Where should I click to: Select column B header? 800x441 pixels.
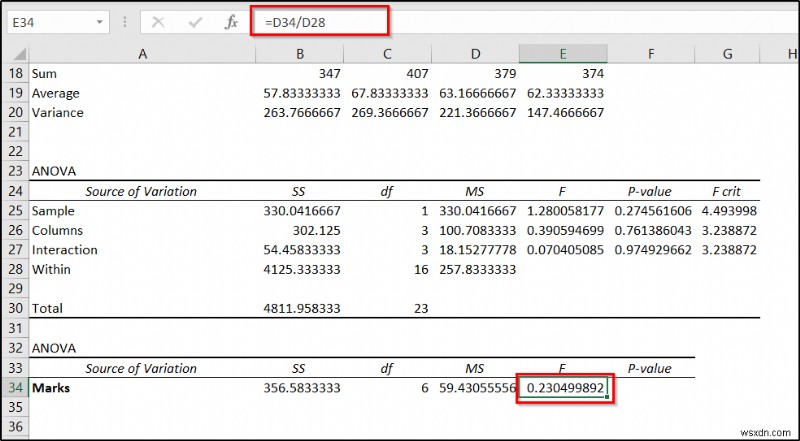click(x=300, y=54)
